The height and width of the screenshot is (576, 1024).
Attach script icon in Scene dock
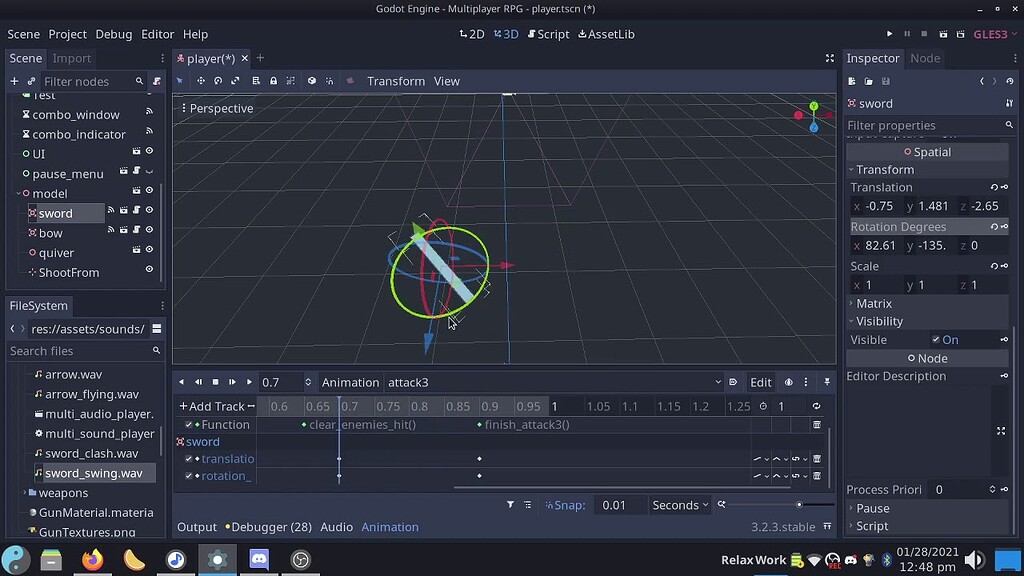(x=157, y=81)
